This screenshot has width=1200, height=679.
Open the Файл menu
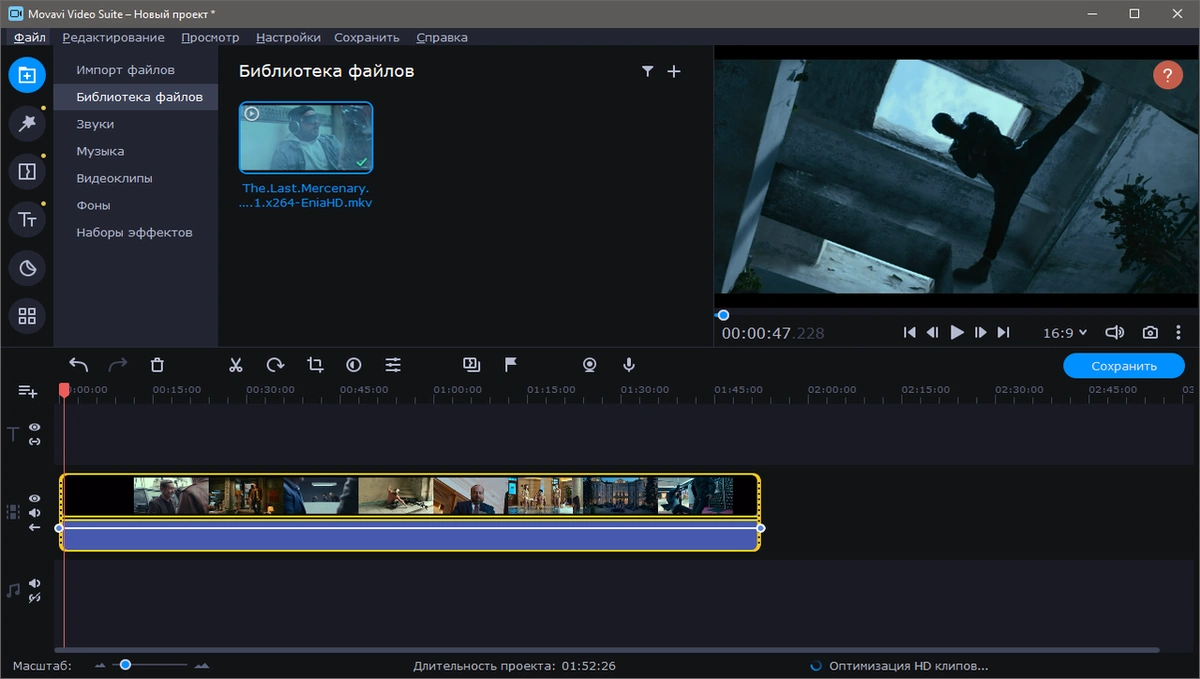[30, 37]
